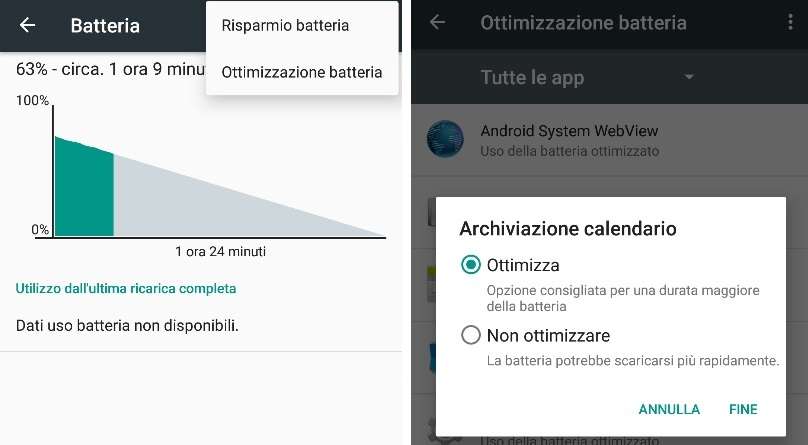Tap the back arrow in Ottimizzazione batteria
Image resolution: width=808 pixels, height=445 pixels.
pyautogui.click(x=437, y=22)
